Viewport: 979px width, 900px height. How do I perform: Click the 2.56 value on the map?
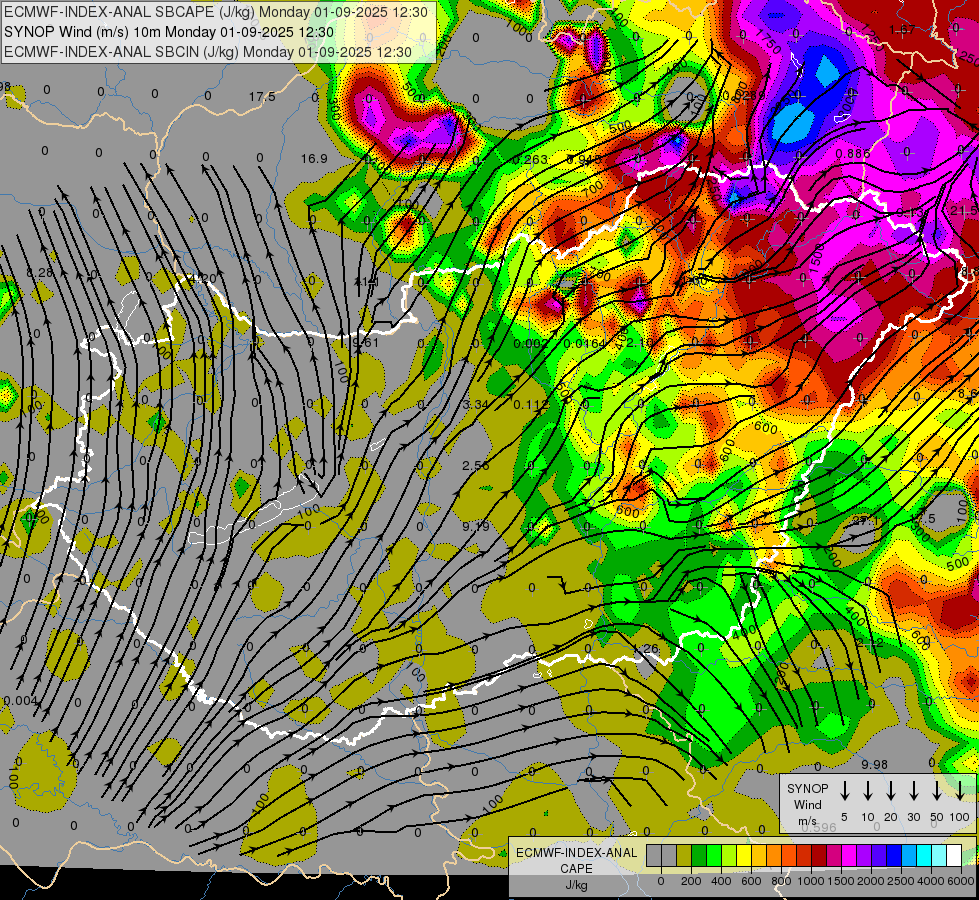point(476,465)
